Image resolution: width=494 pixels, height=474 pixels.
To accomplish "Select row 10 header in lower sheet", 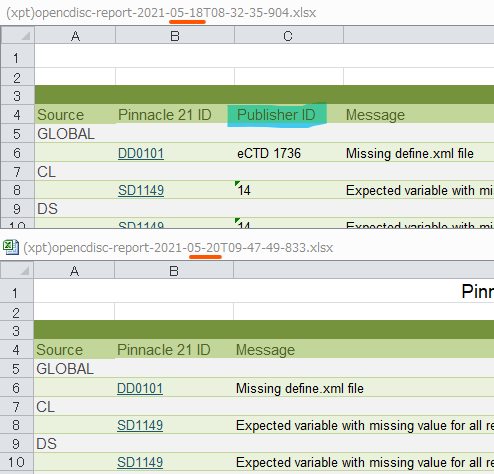I will pos(16,462).
